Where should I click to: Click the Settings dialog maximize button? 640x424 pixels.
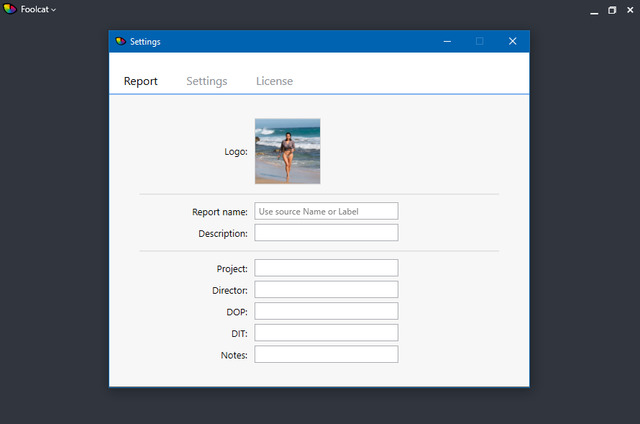pyautogui.click(x=479, y=41)
